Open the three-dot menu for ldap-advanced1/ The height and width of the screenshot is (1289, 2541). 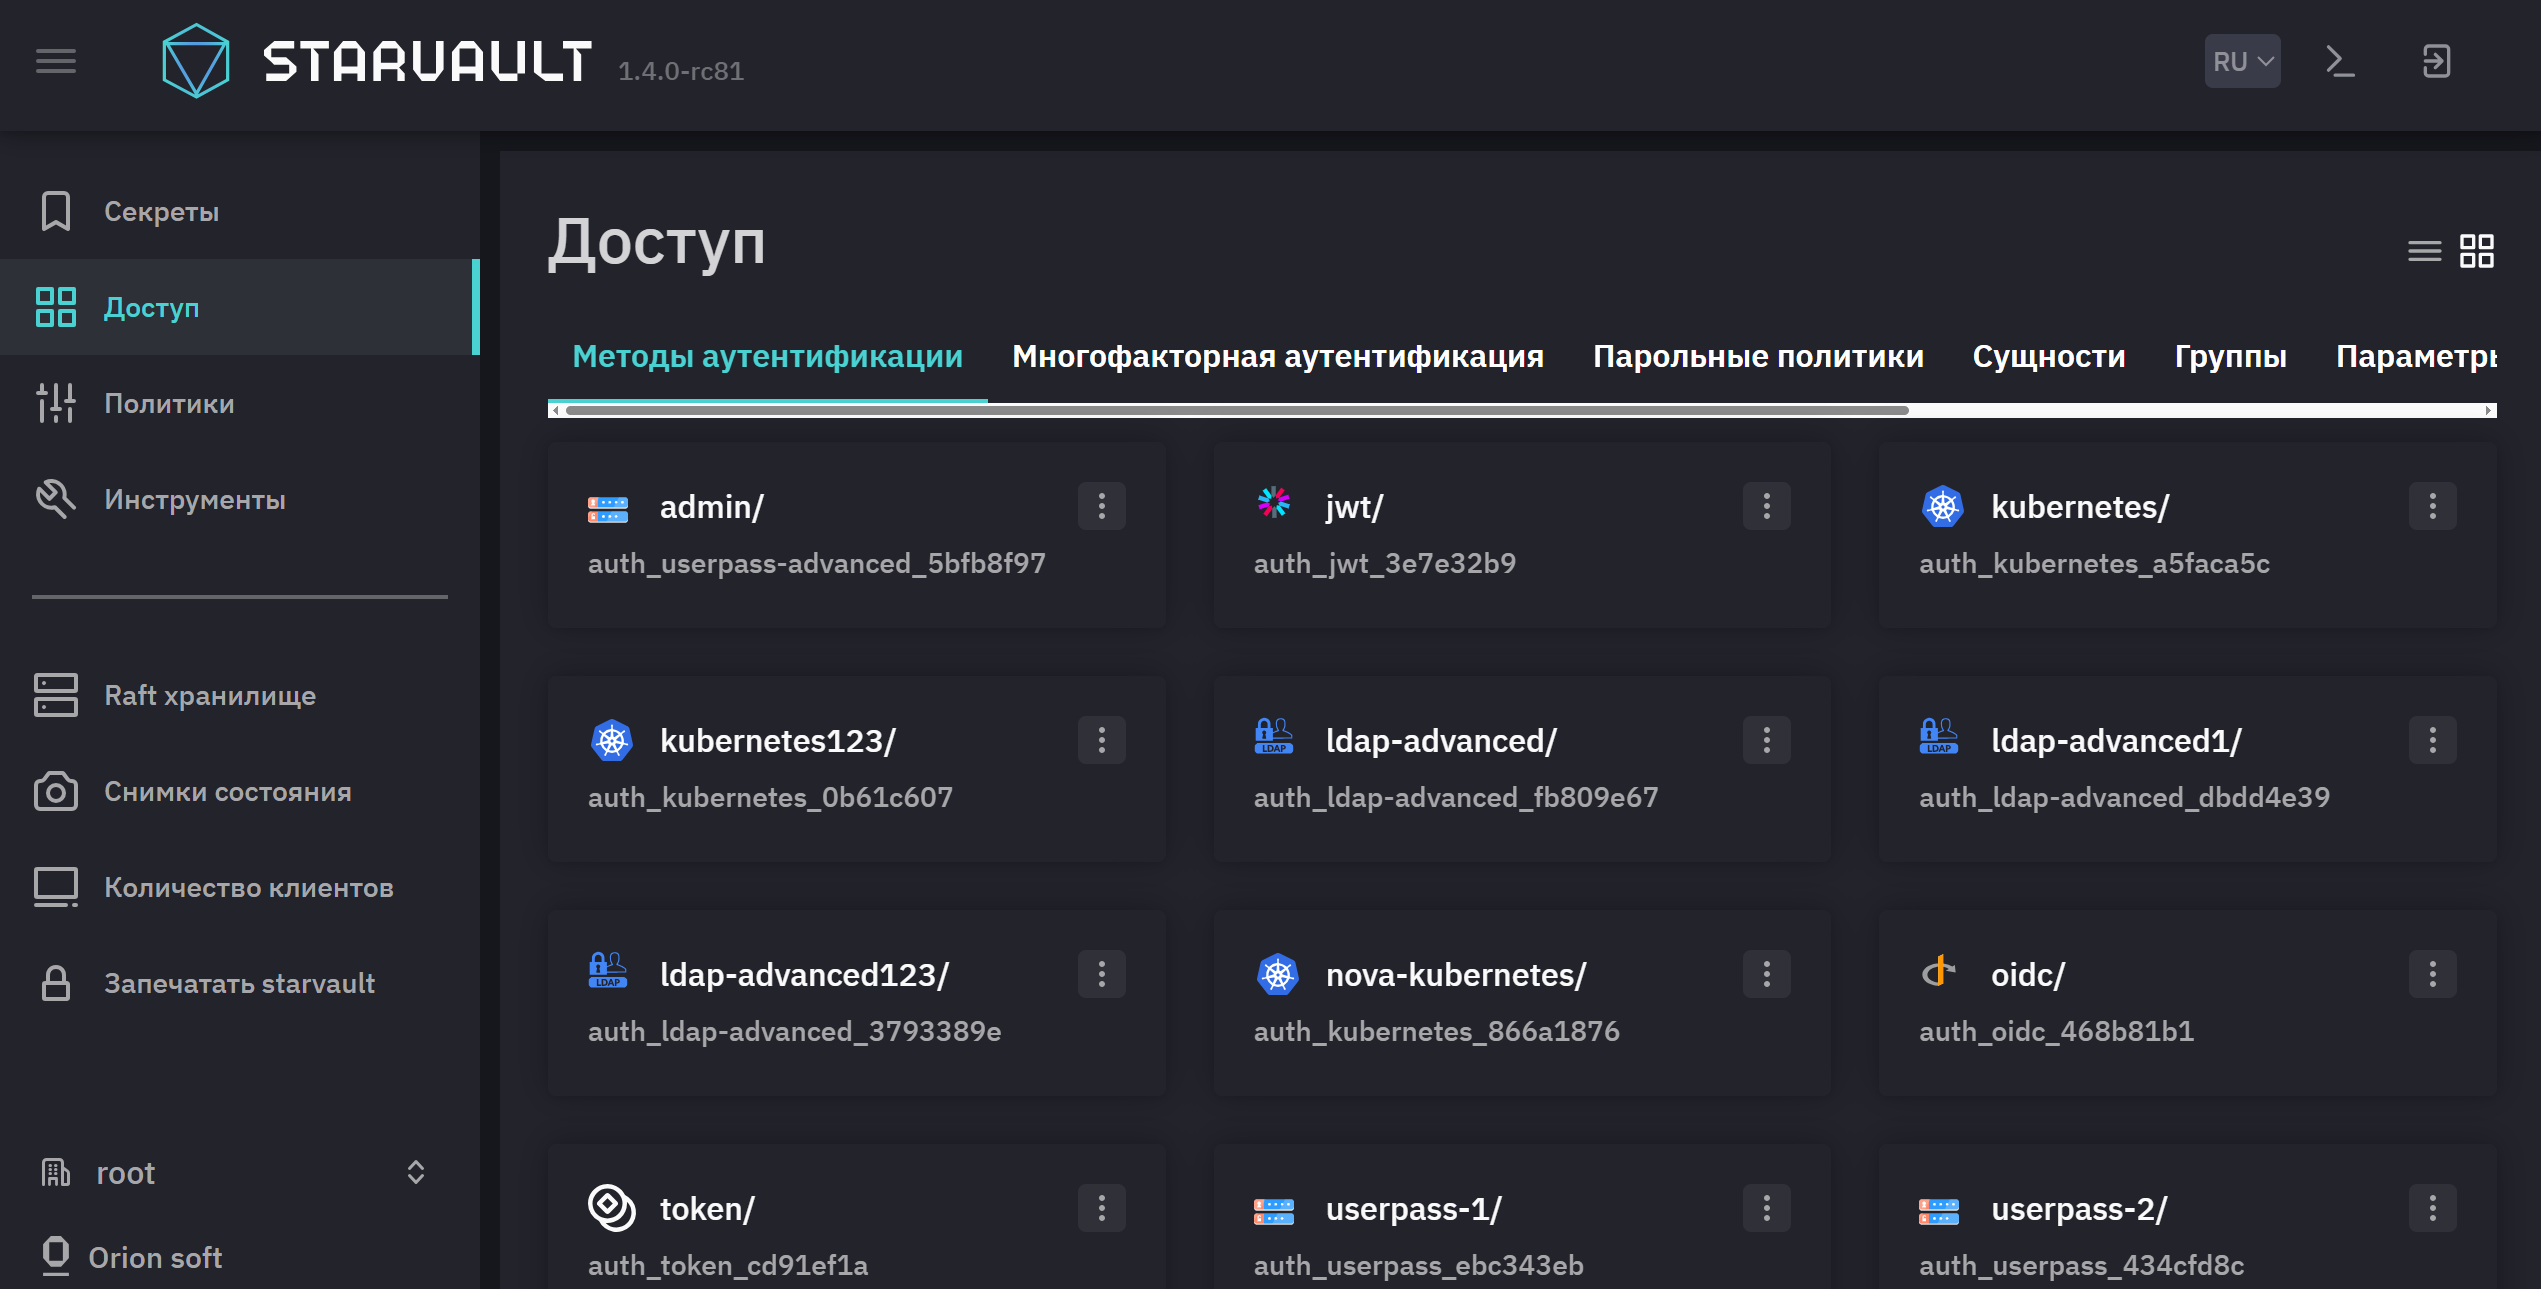(x=2432, y=740)
